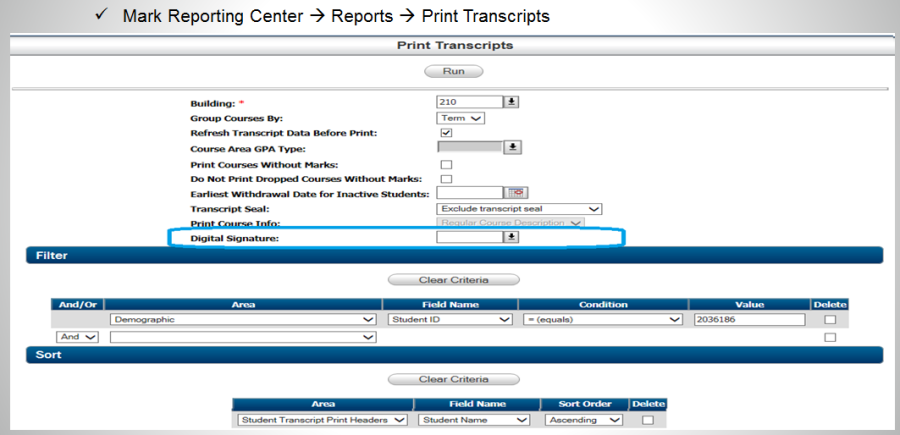Expand the Group Courses By dropdown
900x435 pixels.
point(461,117)
